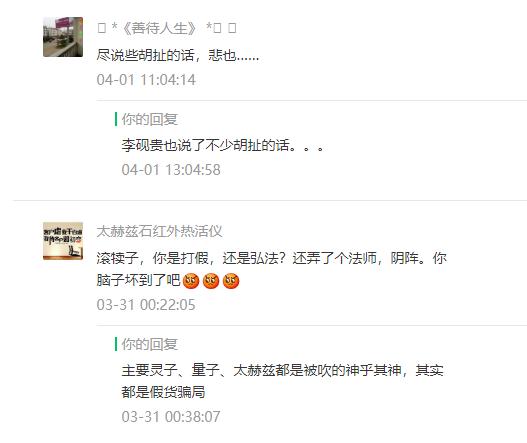Screen dimensions: 527x443
Task: Click the username 太赫兹石红外热活仪
Action: click(x=159, y=231)
